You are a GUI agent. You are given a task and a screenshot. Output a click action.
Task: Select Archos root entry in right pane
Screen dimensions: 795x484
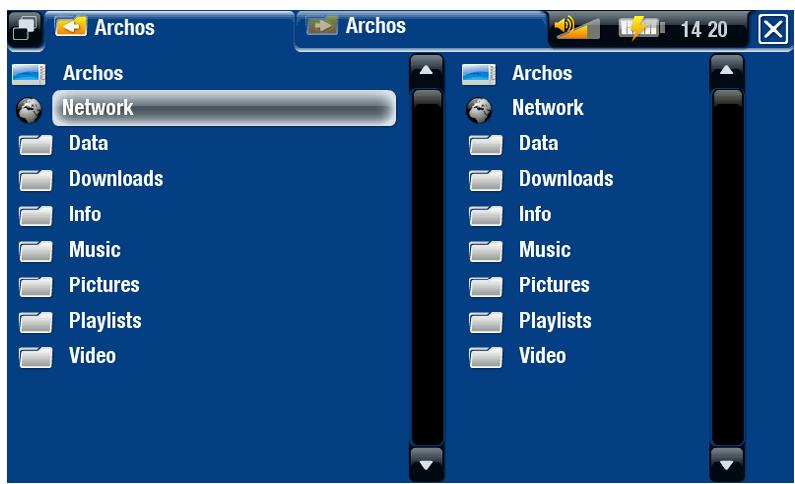tap(543, 73)
